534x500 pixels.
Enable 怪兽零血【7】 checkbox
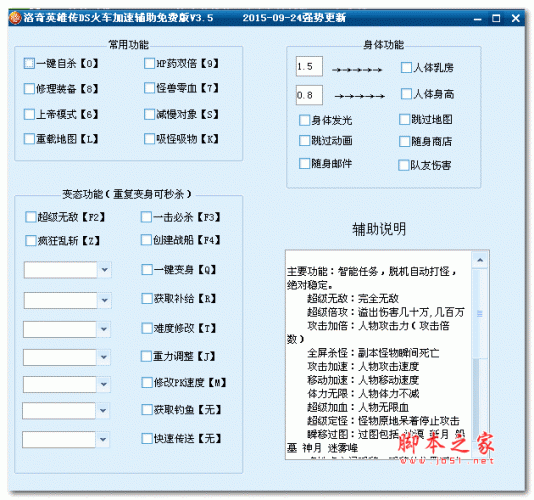coord(149,88)
